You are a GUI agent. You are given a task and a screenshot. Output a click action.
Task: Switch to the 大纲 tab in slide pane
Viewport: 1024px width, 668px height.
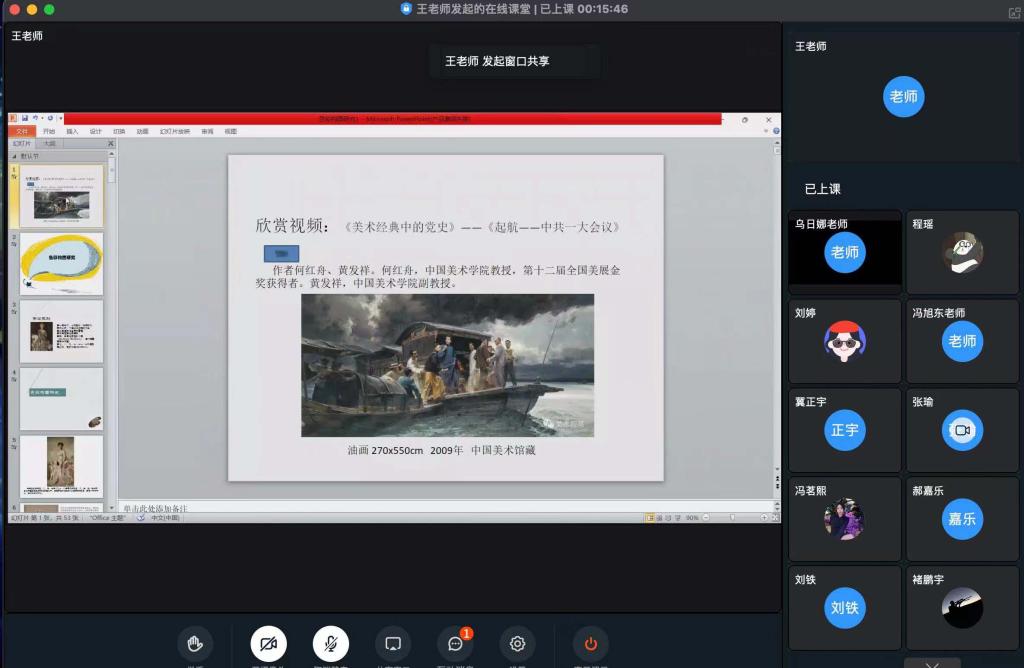click(50, 144)
